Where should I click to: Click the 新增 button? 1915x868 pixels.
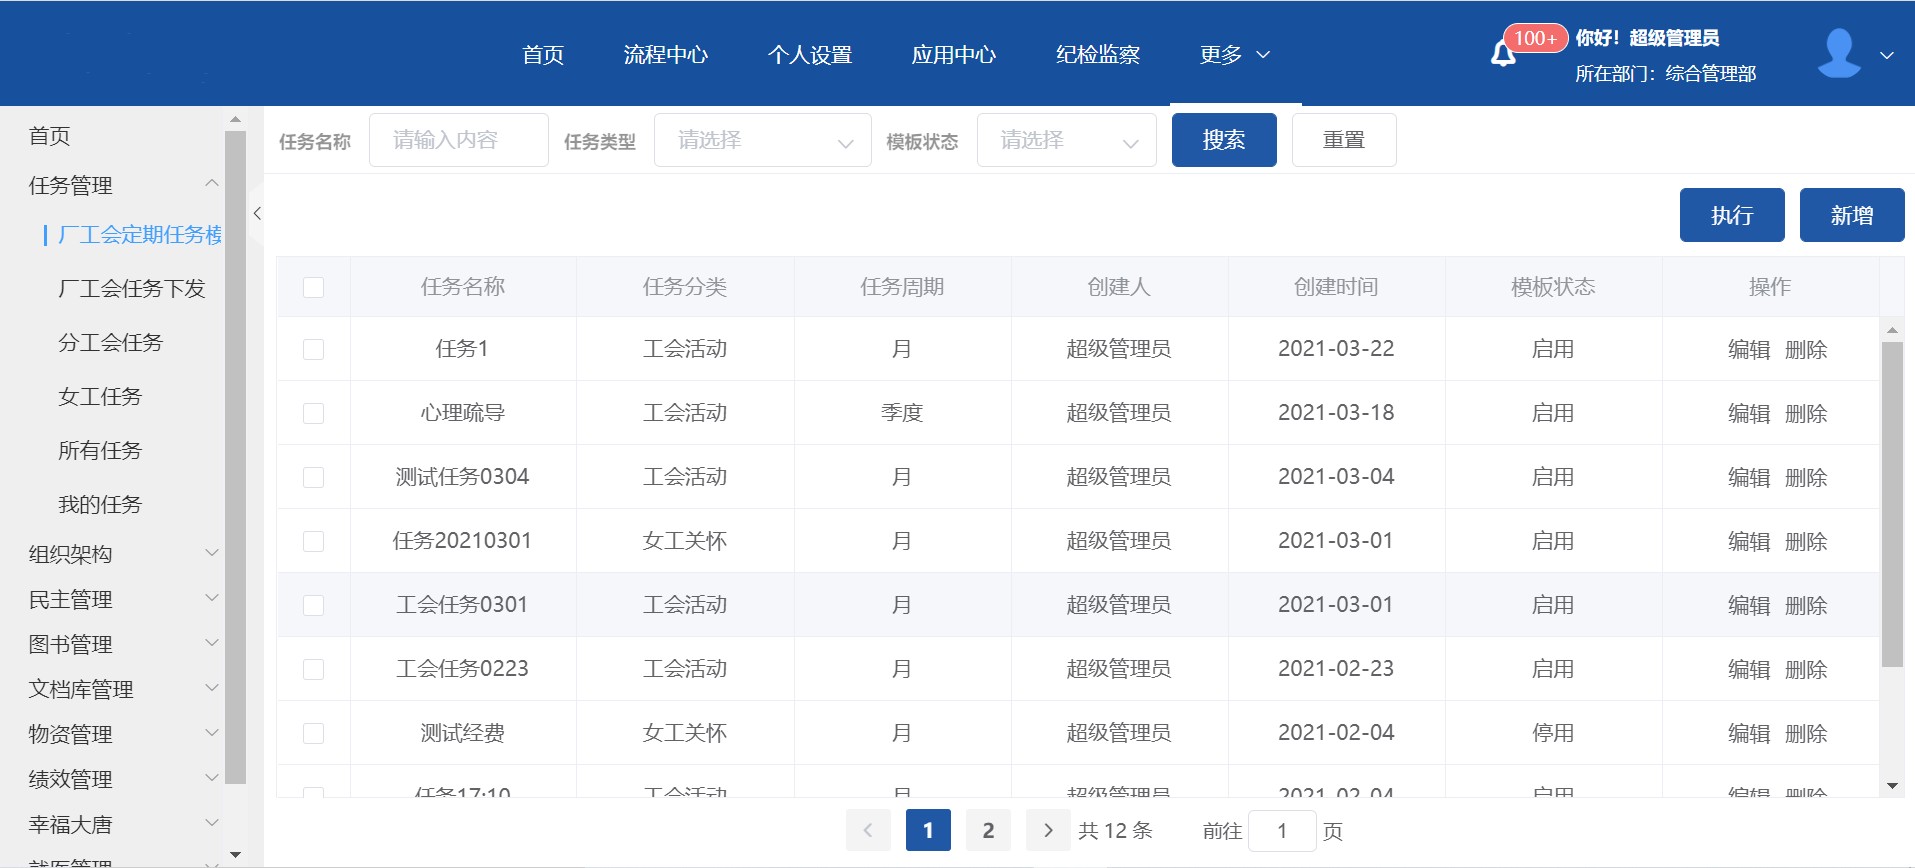coord(1851,215)
